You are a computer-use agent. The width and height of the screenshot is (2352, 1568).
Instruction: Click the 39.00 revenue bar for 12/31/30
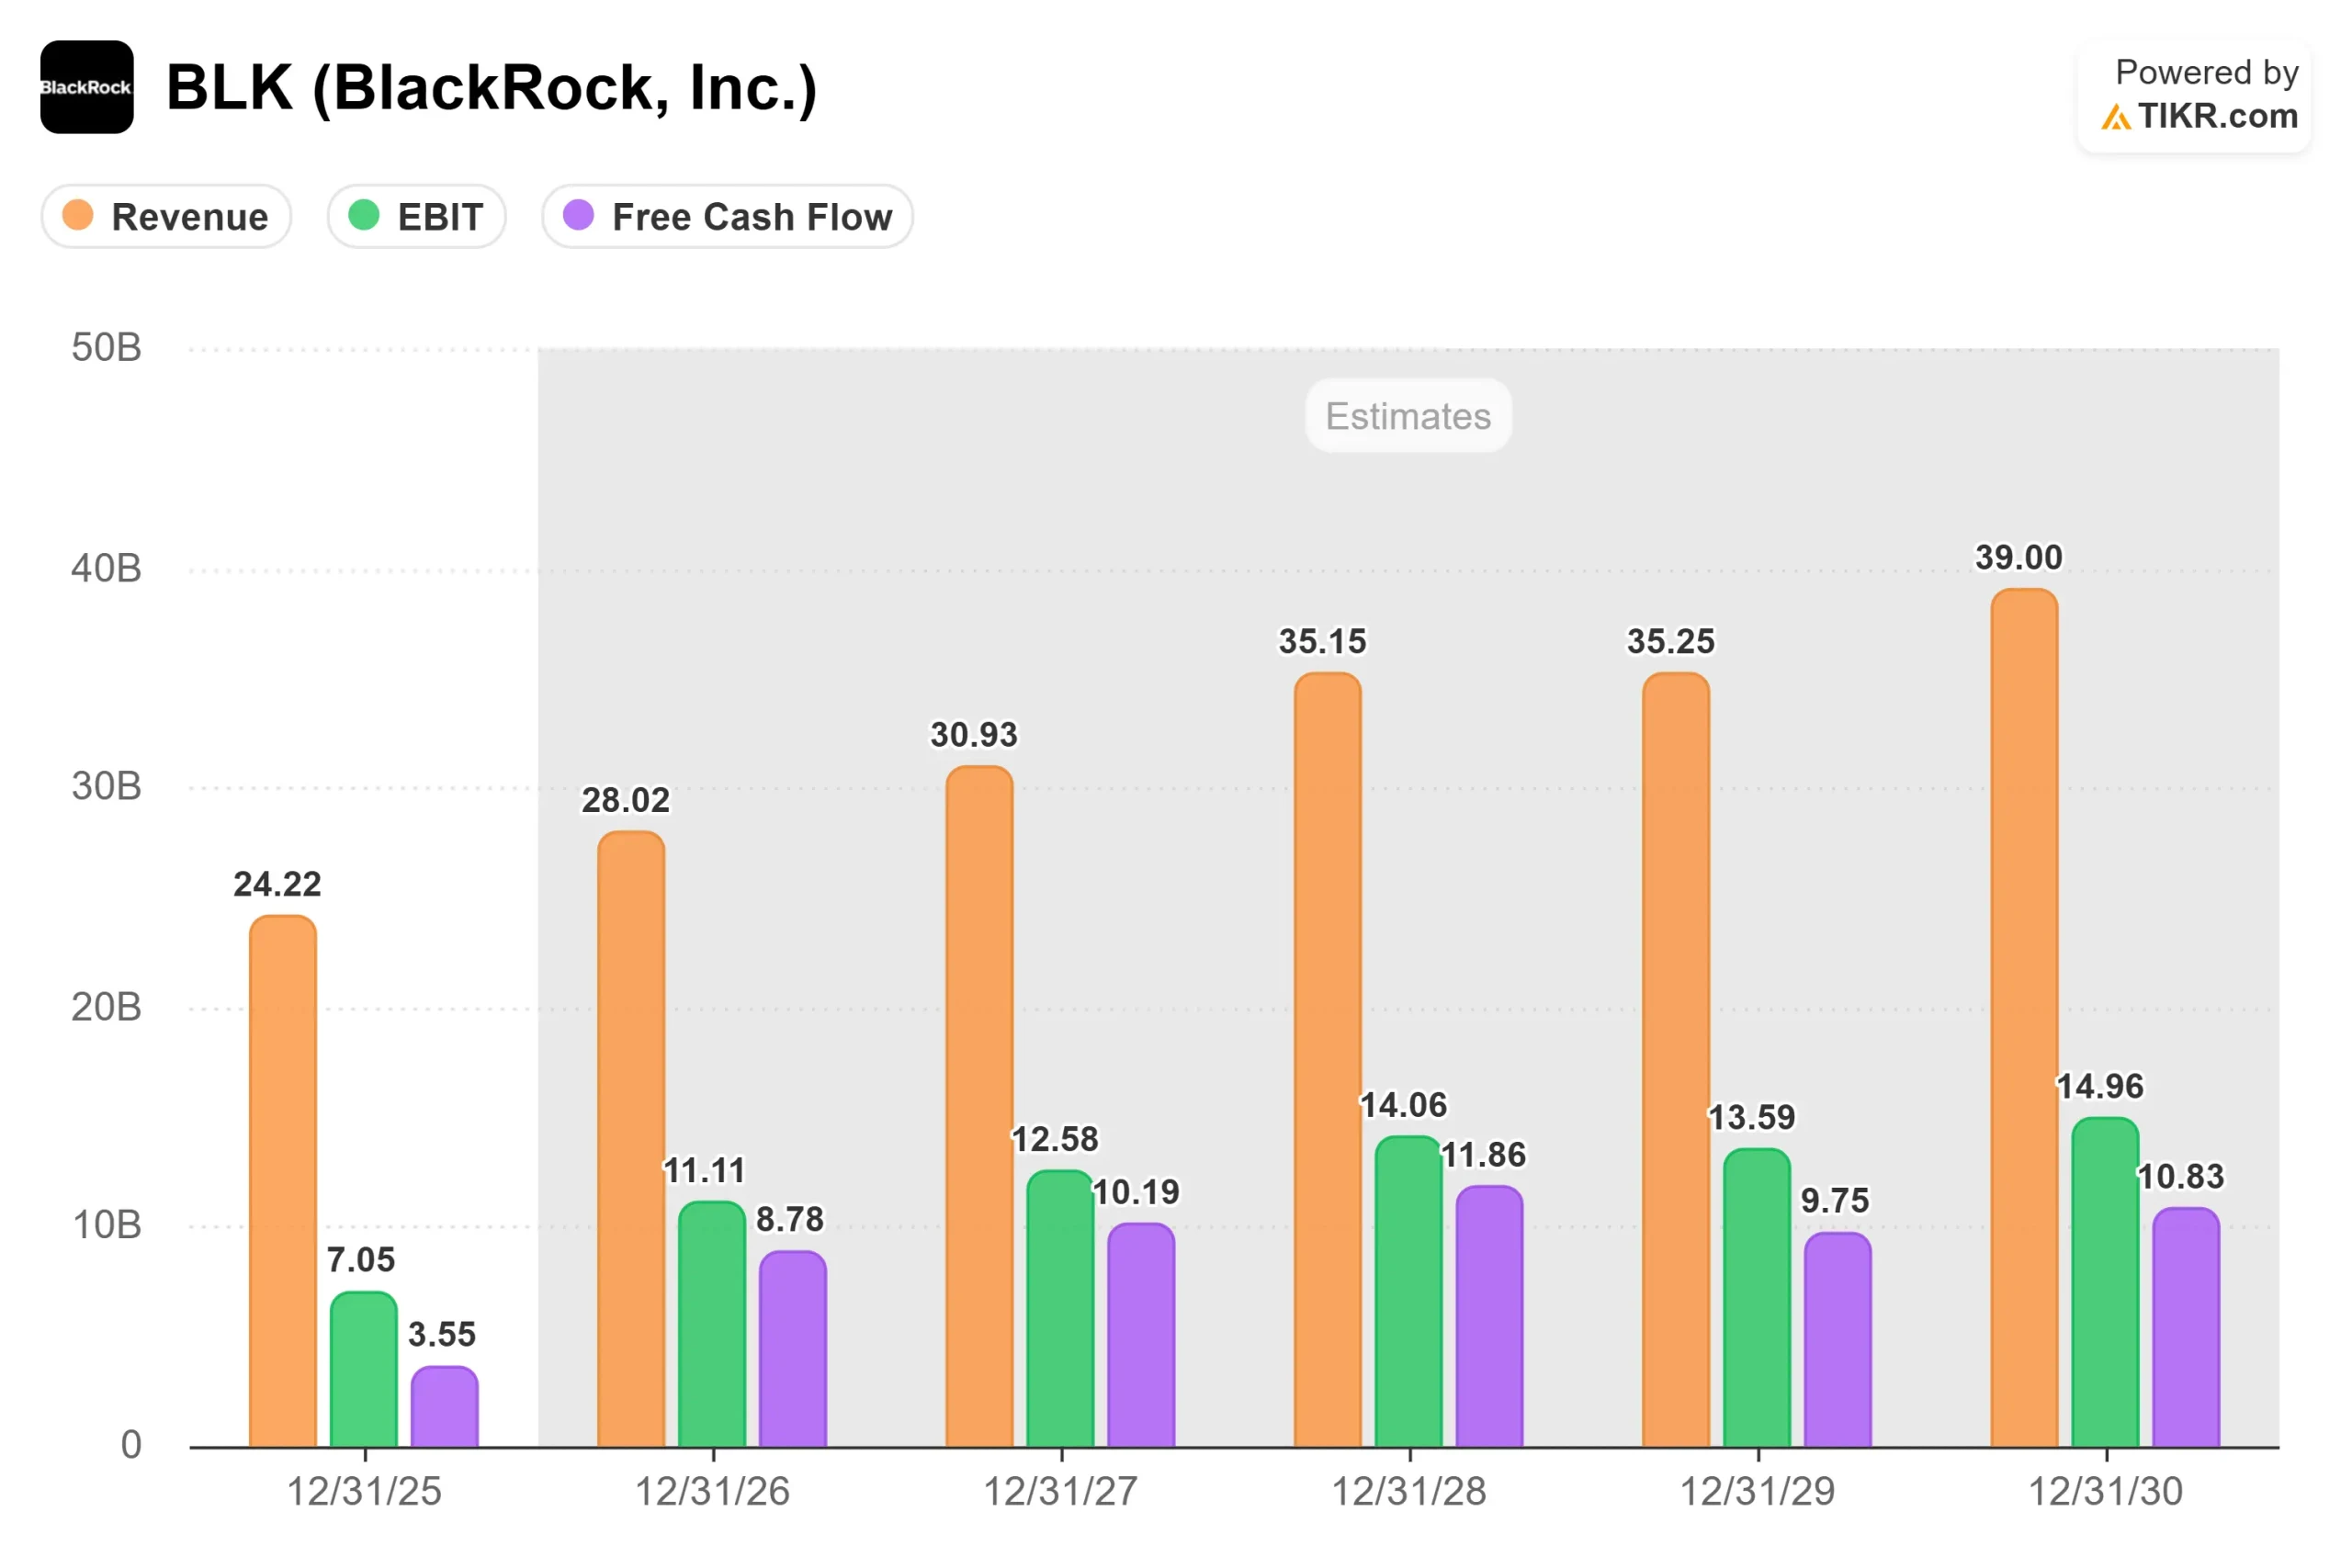pos(2024,1020)
